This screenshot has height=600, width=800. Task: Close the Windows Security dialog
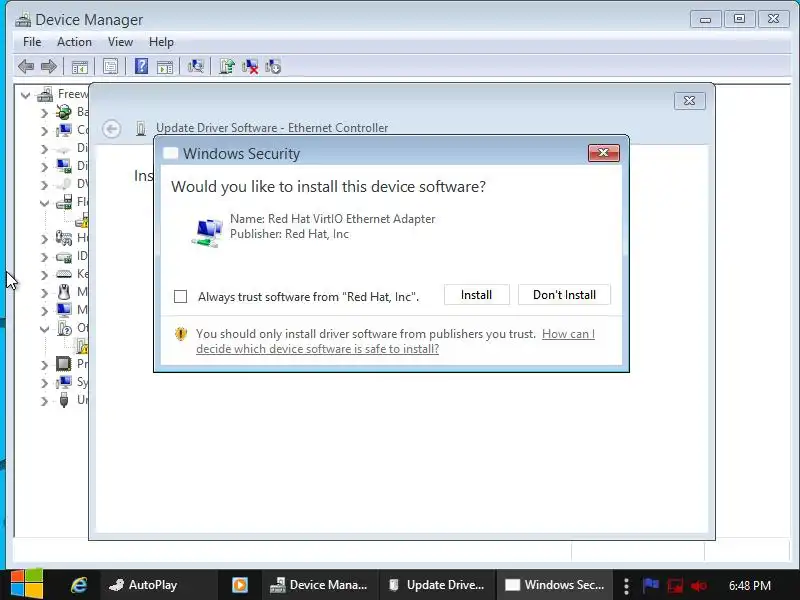pyautogui.click(x=604, y=153)
